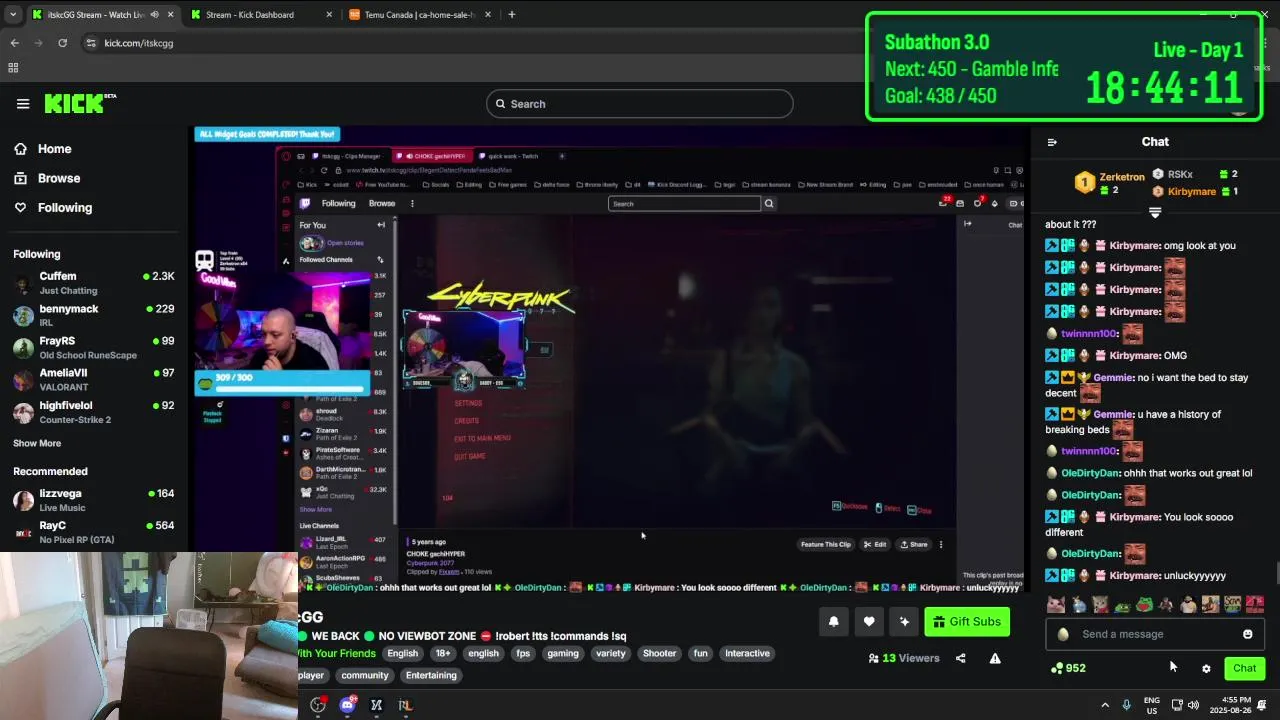1280x720 pixels.
Task: Focus the Kick search field
Action: click(x=640, y=104)
